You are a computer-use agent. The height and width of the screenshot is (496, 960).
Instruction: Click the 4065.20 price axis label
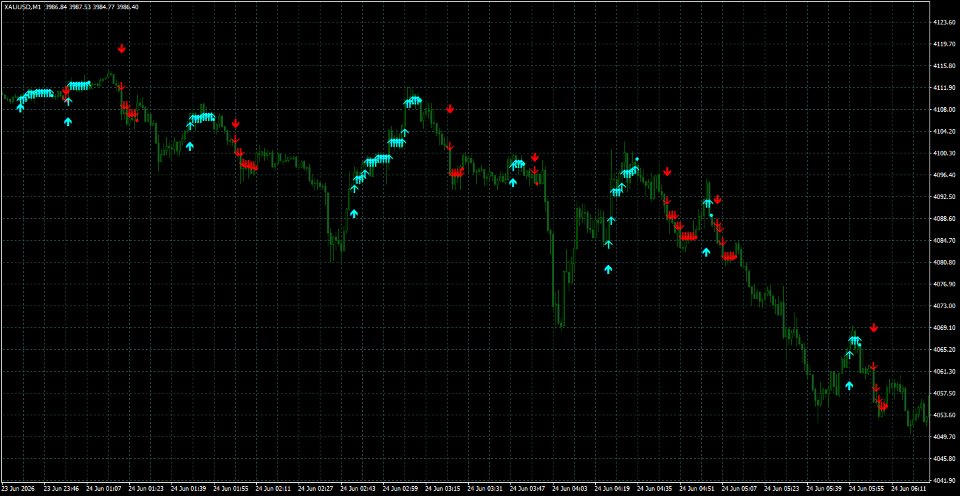tap(944, 350)
